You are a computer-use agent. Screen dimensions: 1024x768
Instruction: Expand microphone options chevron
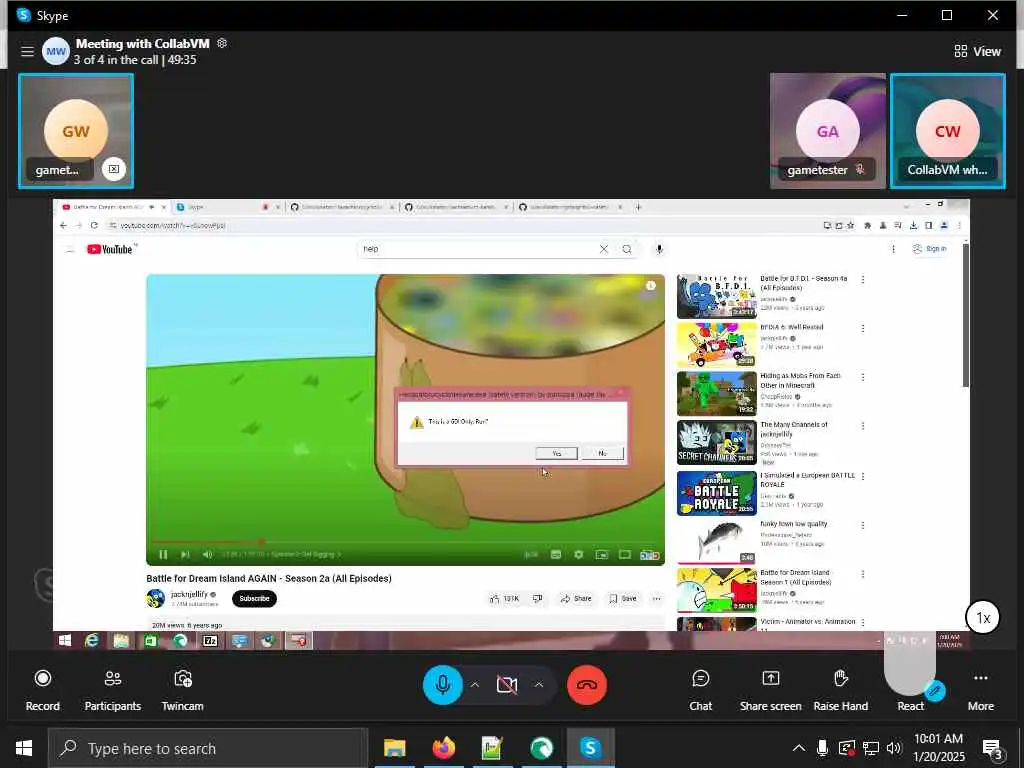[x=475, y=684]
